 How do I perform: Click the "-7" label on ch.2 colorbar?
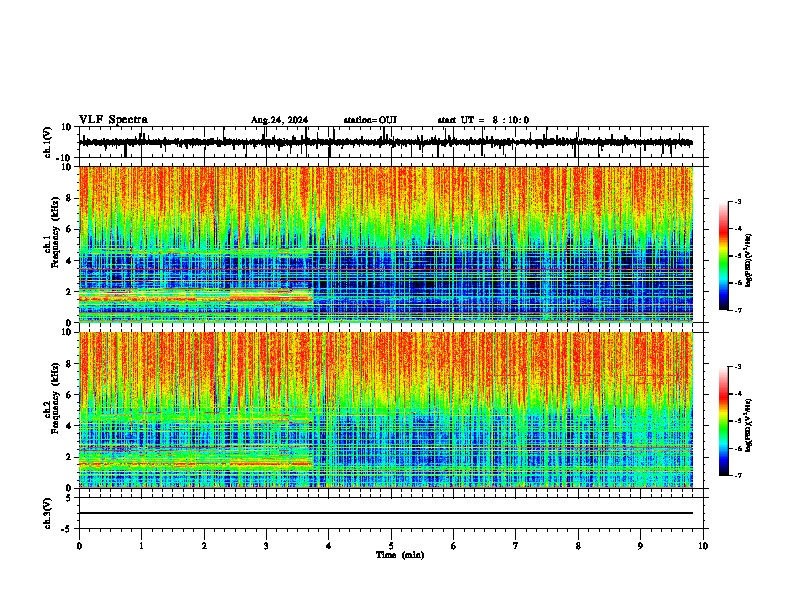pos(737,475)
